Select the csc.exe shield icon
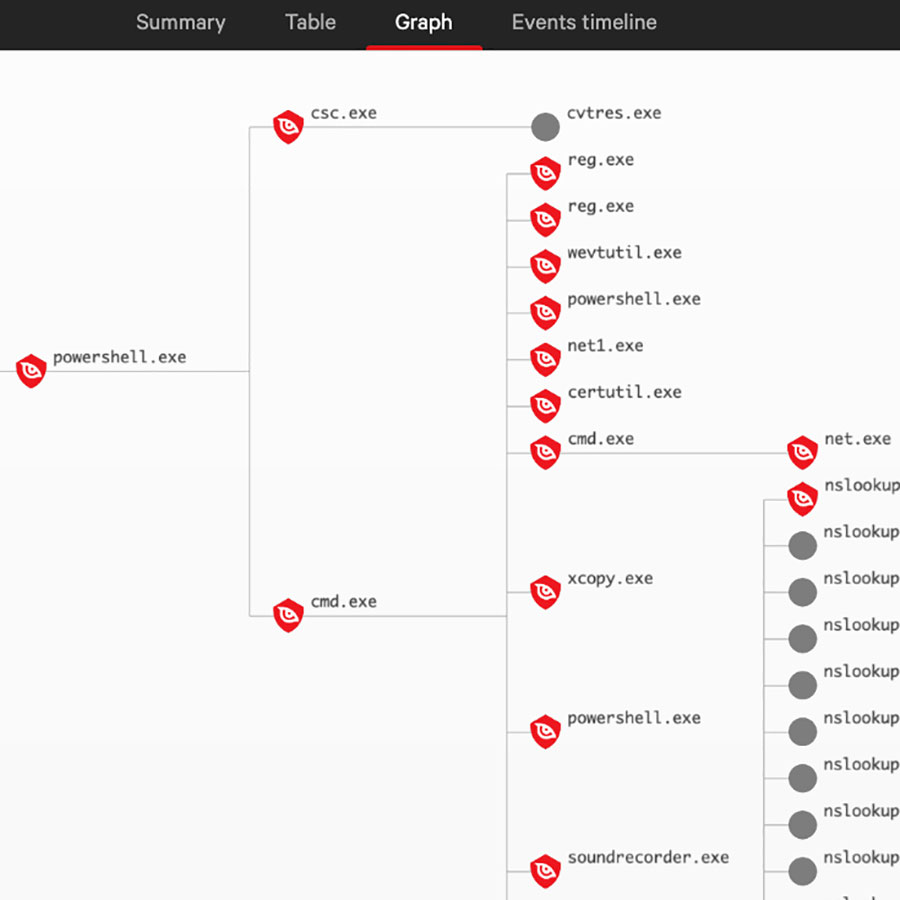The width and height of the screenshot is (900, 900). click(288, 127)
